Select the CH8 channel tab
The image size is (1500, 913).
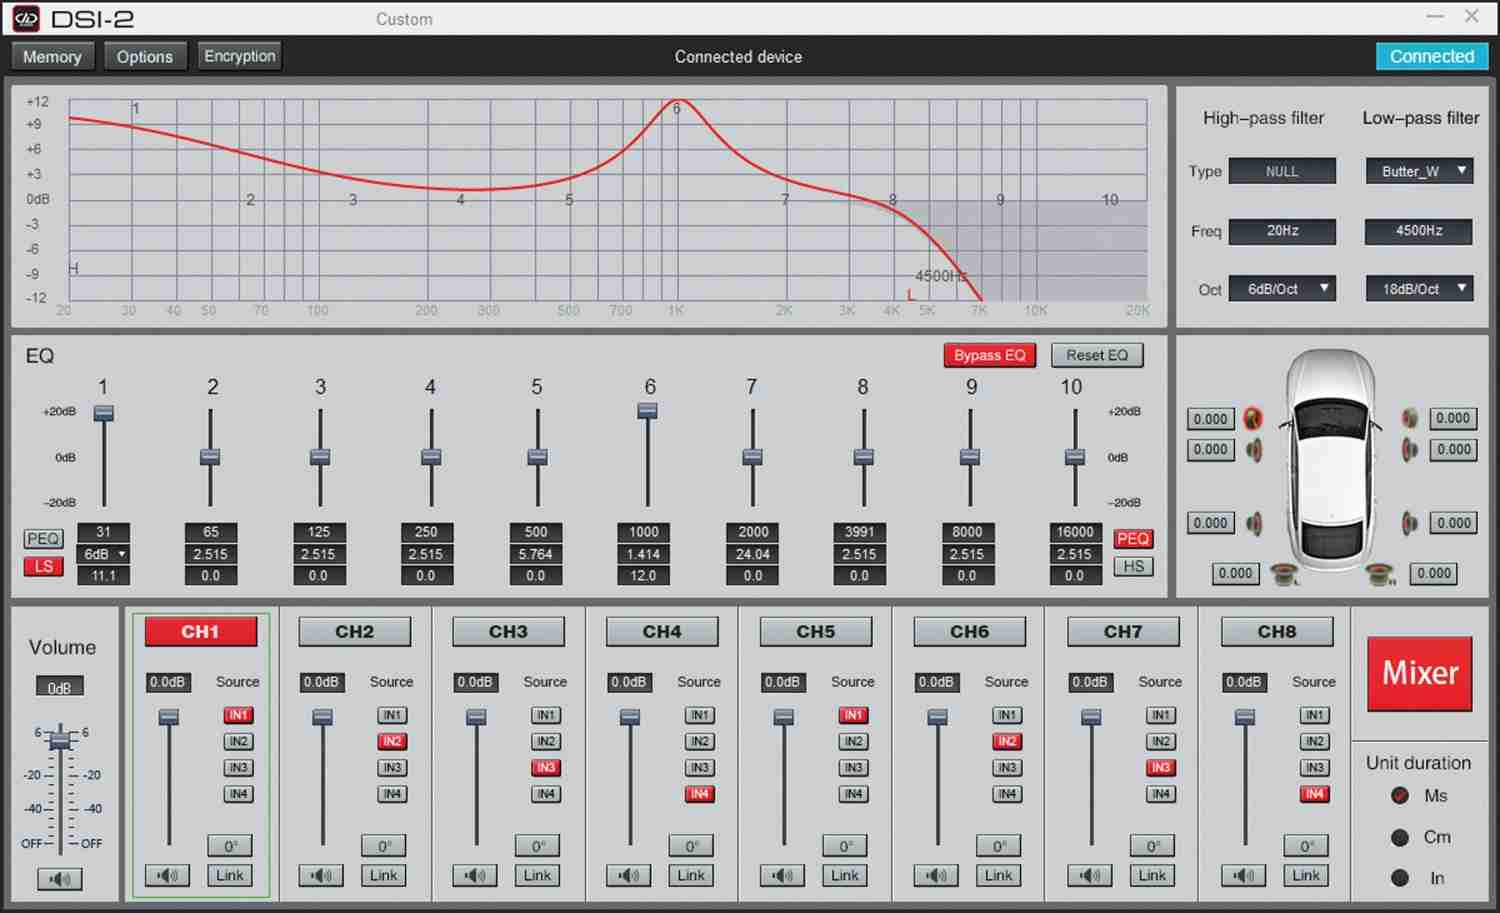pos(1277,632)
